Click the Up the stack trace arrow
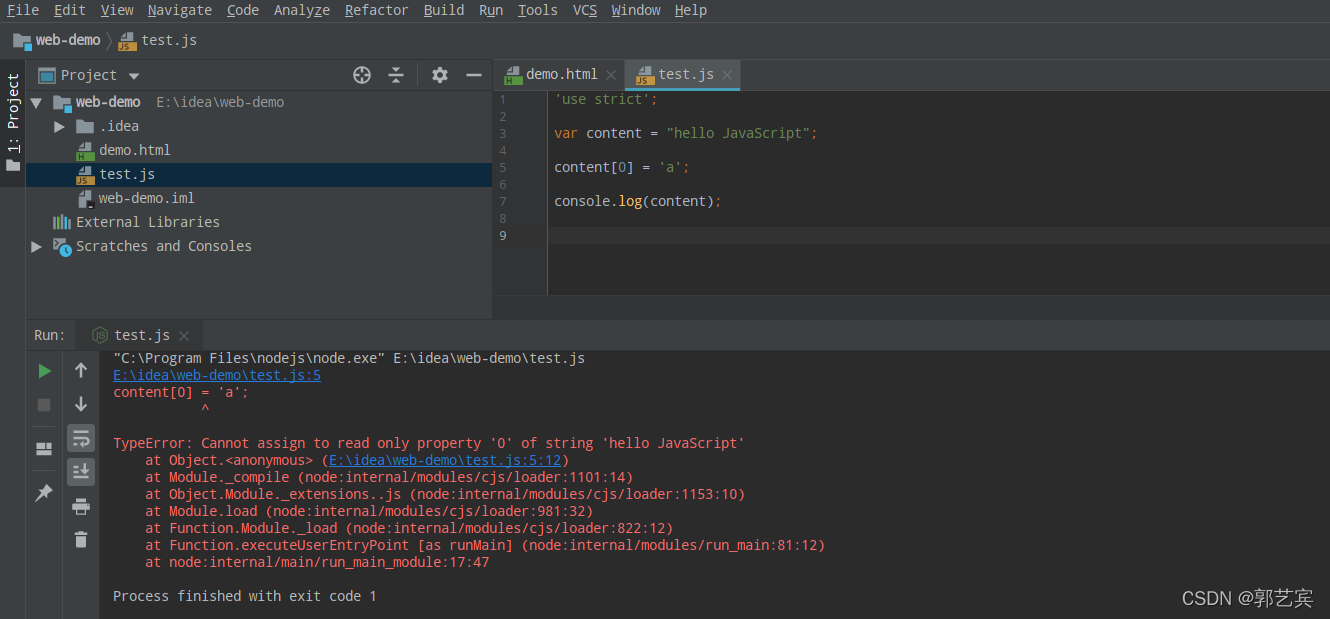 [81, 370]
